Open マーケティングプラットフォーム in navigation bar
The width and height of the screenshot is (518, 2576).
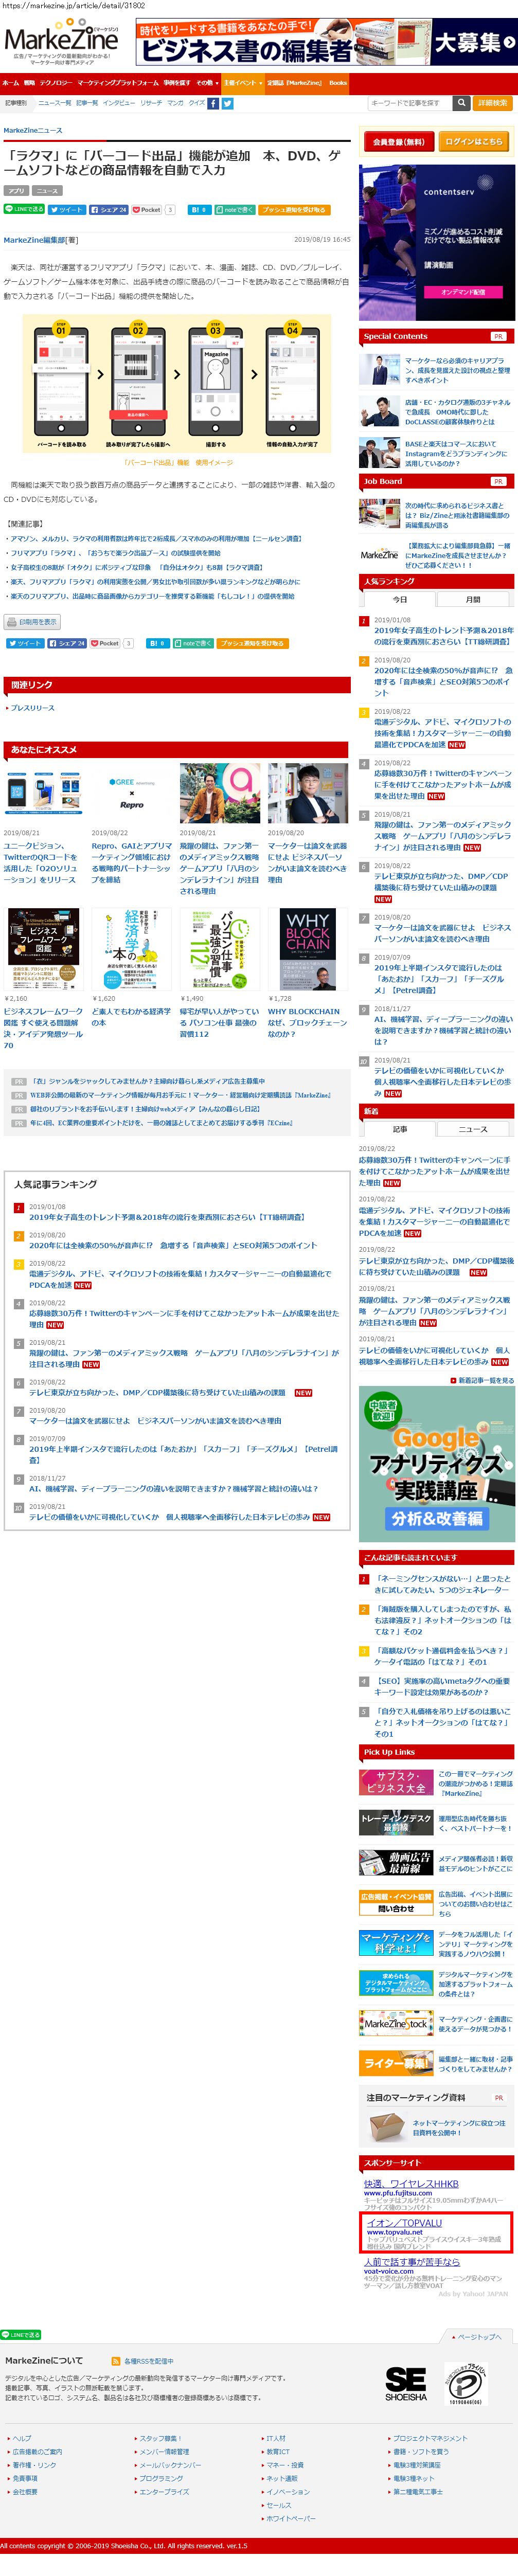[117, 83]
